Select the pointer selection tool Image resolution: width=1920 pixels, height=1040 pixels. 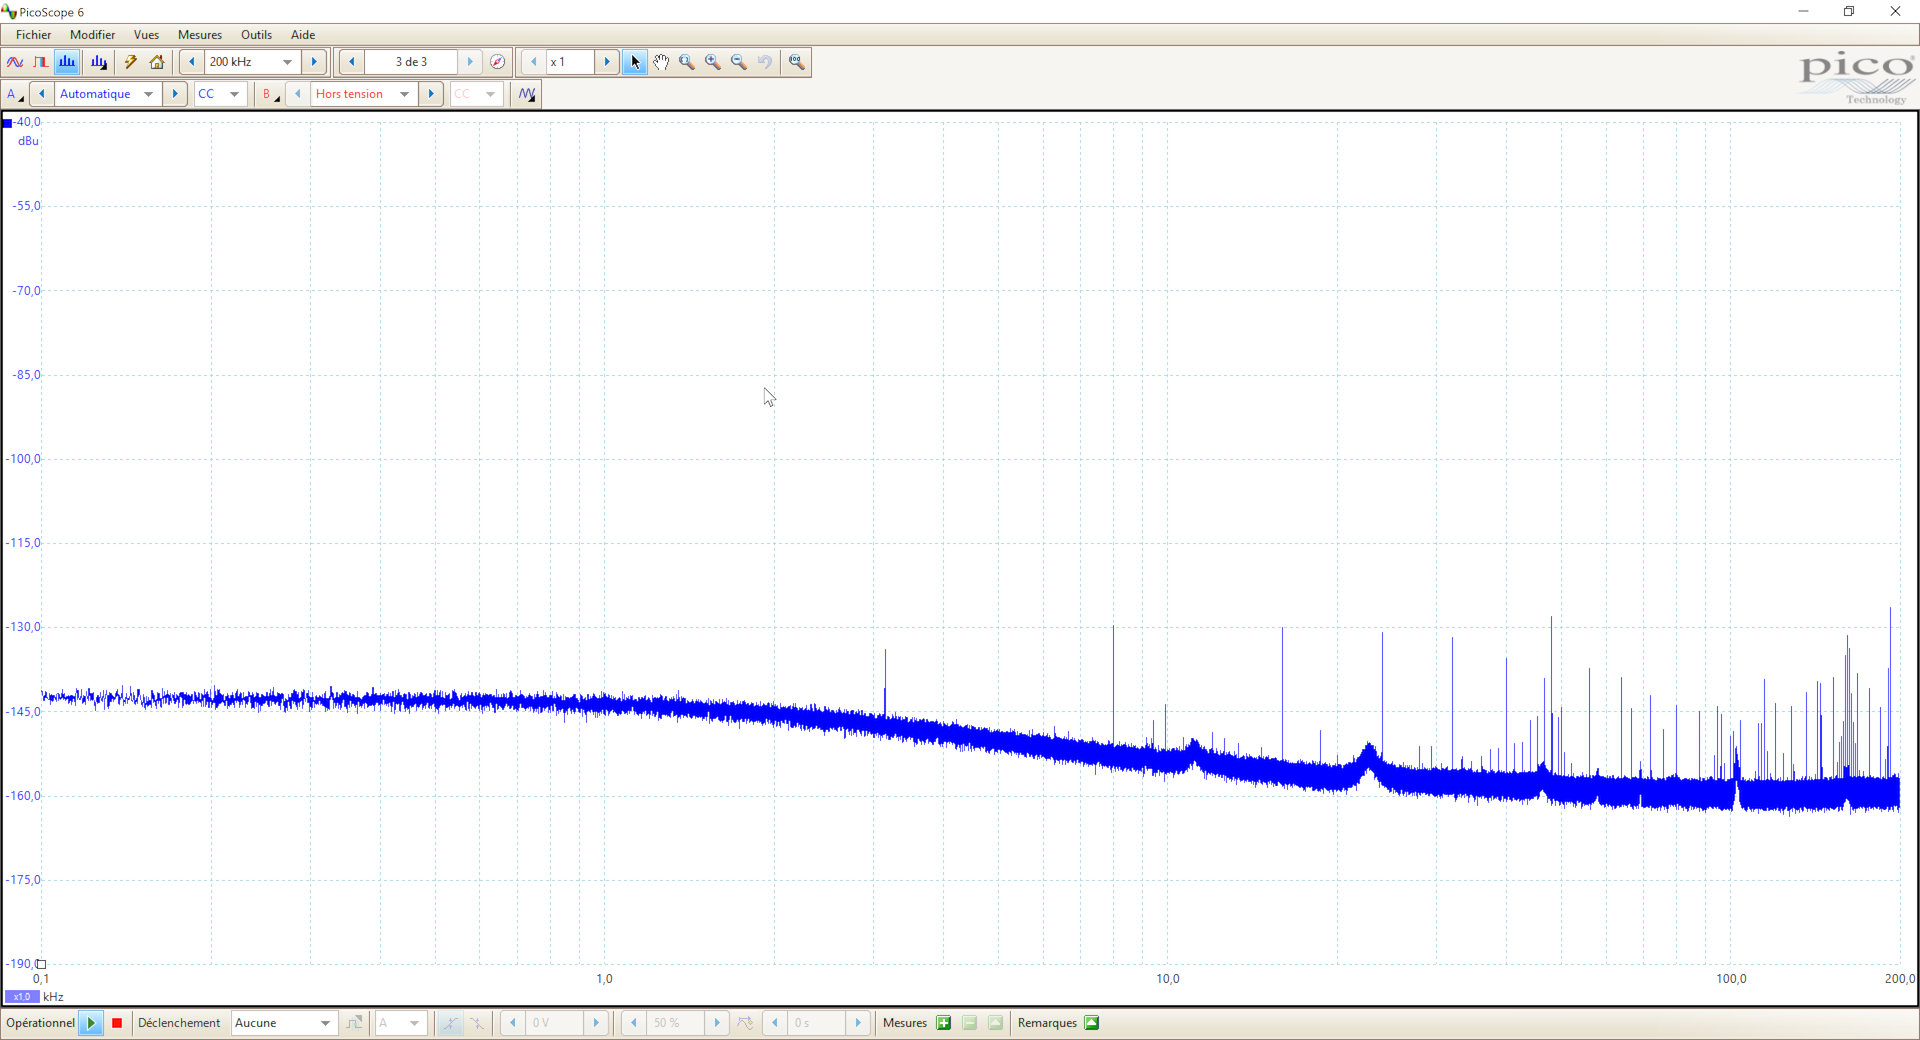[x=635, y=62]
